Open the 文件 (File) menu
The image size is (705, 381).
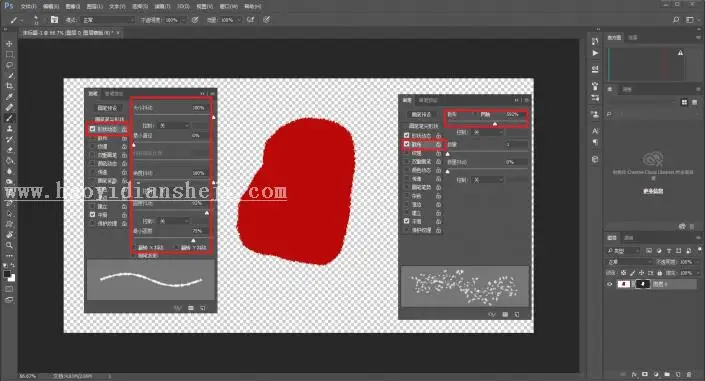click(28, 7)
